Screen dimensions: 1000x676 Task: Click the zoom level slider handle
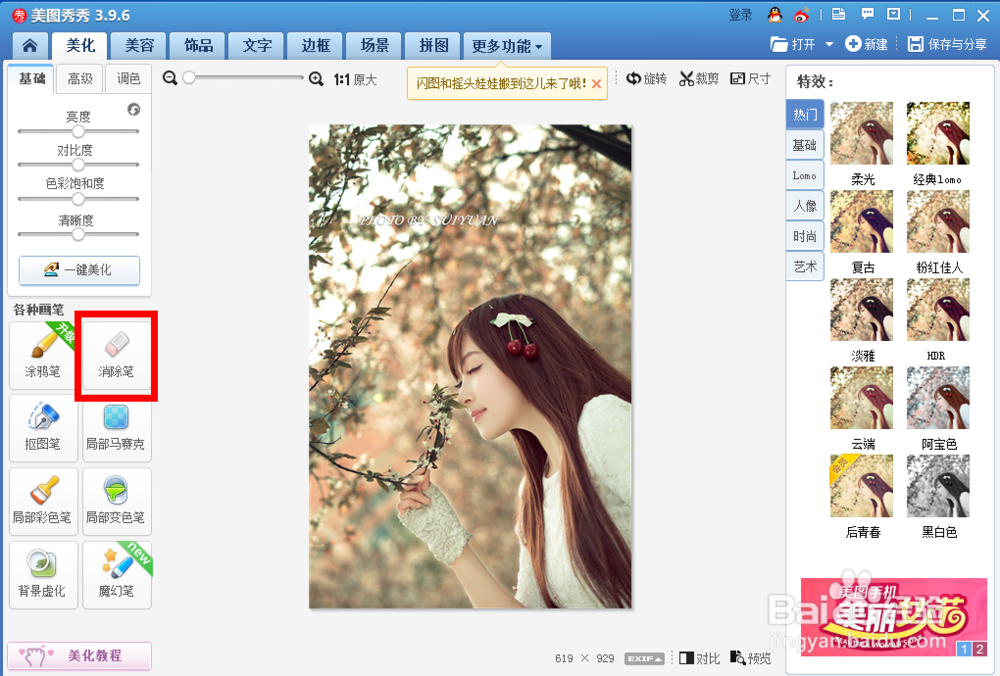[189, 78]
